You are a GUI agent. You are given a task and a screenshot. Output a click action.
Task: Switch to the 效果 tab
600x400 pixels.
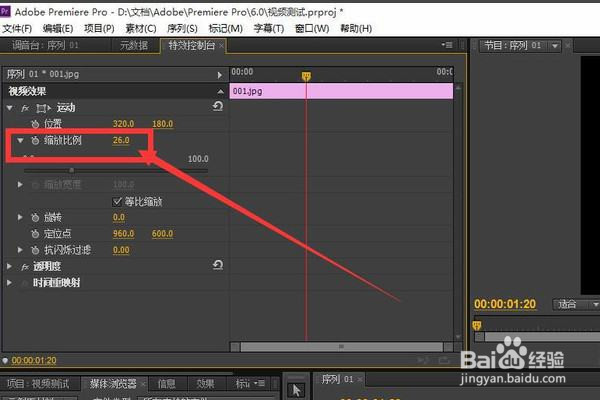tap(205, 384)
